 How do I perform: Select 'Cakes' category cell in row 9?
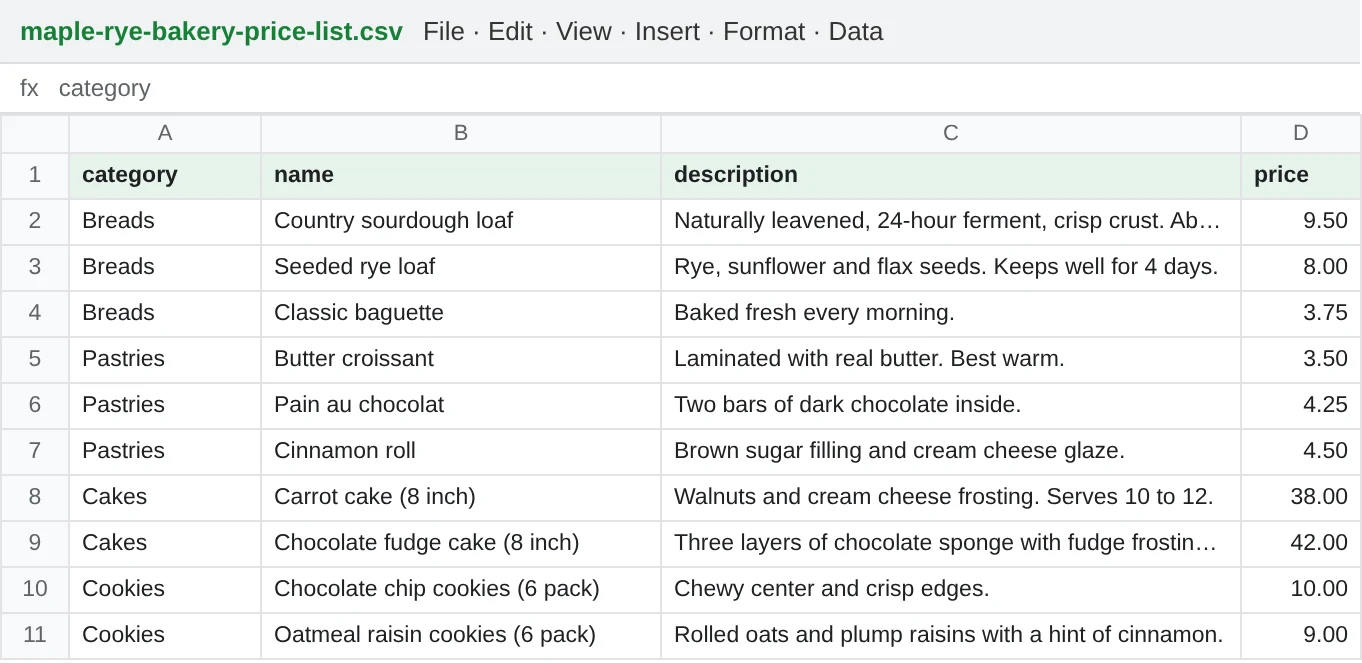click(x=165, y=543)
